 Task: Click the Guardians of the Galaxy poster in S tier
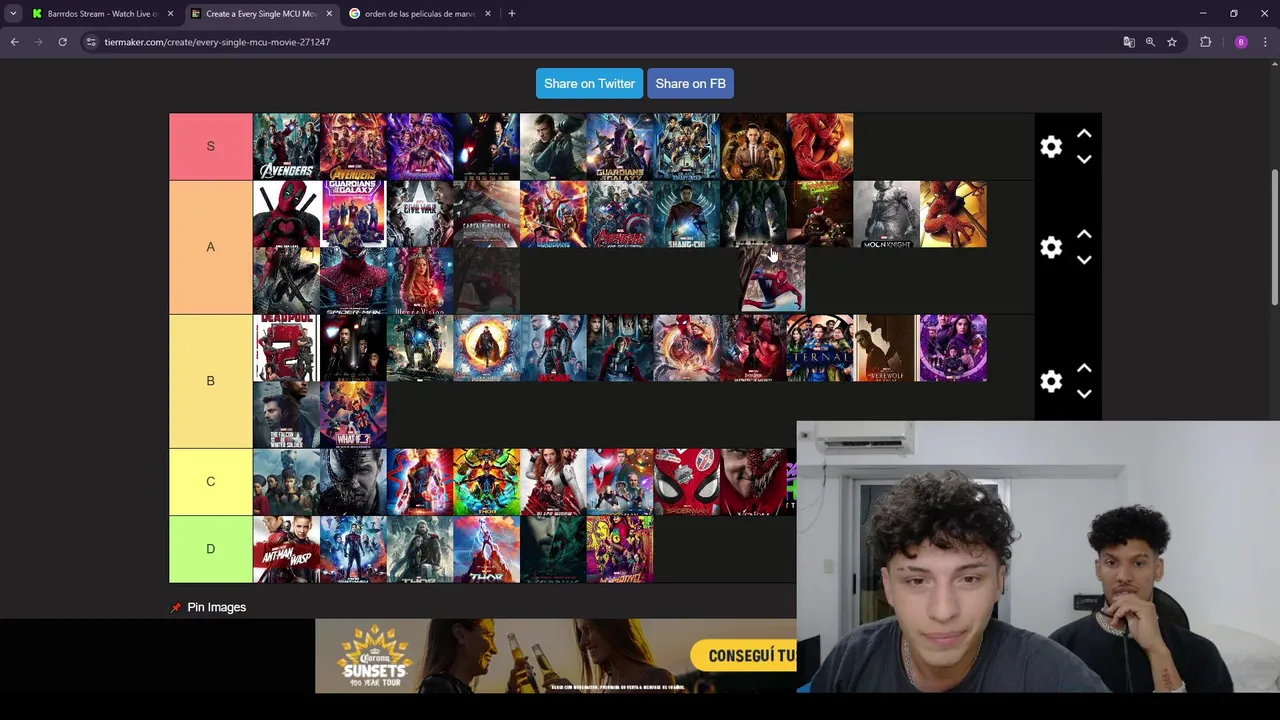620,146
